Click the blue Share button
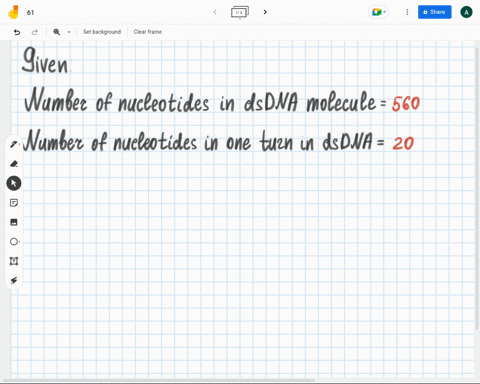Image resolution: width=480 pixels, height=384 pixels. [435, 12]
